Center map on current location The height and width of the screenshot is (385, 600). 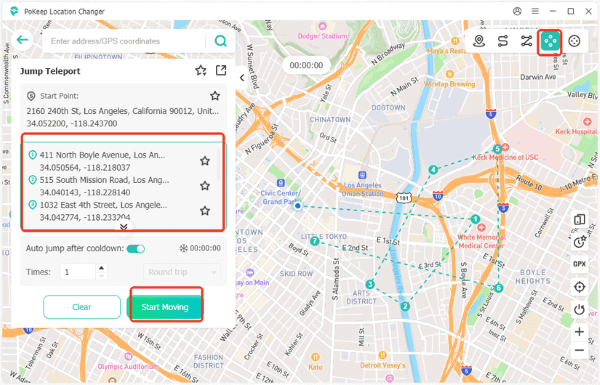click(579, 287)
